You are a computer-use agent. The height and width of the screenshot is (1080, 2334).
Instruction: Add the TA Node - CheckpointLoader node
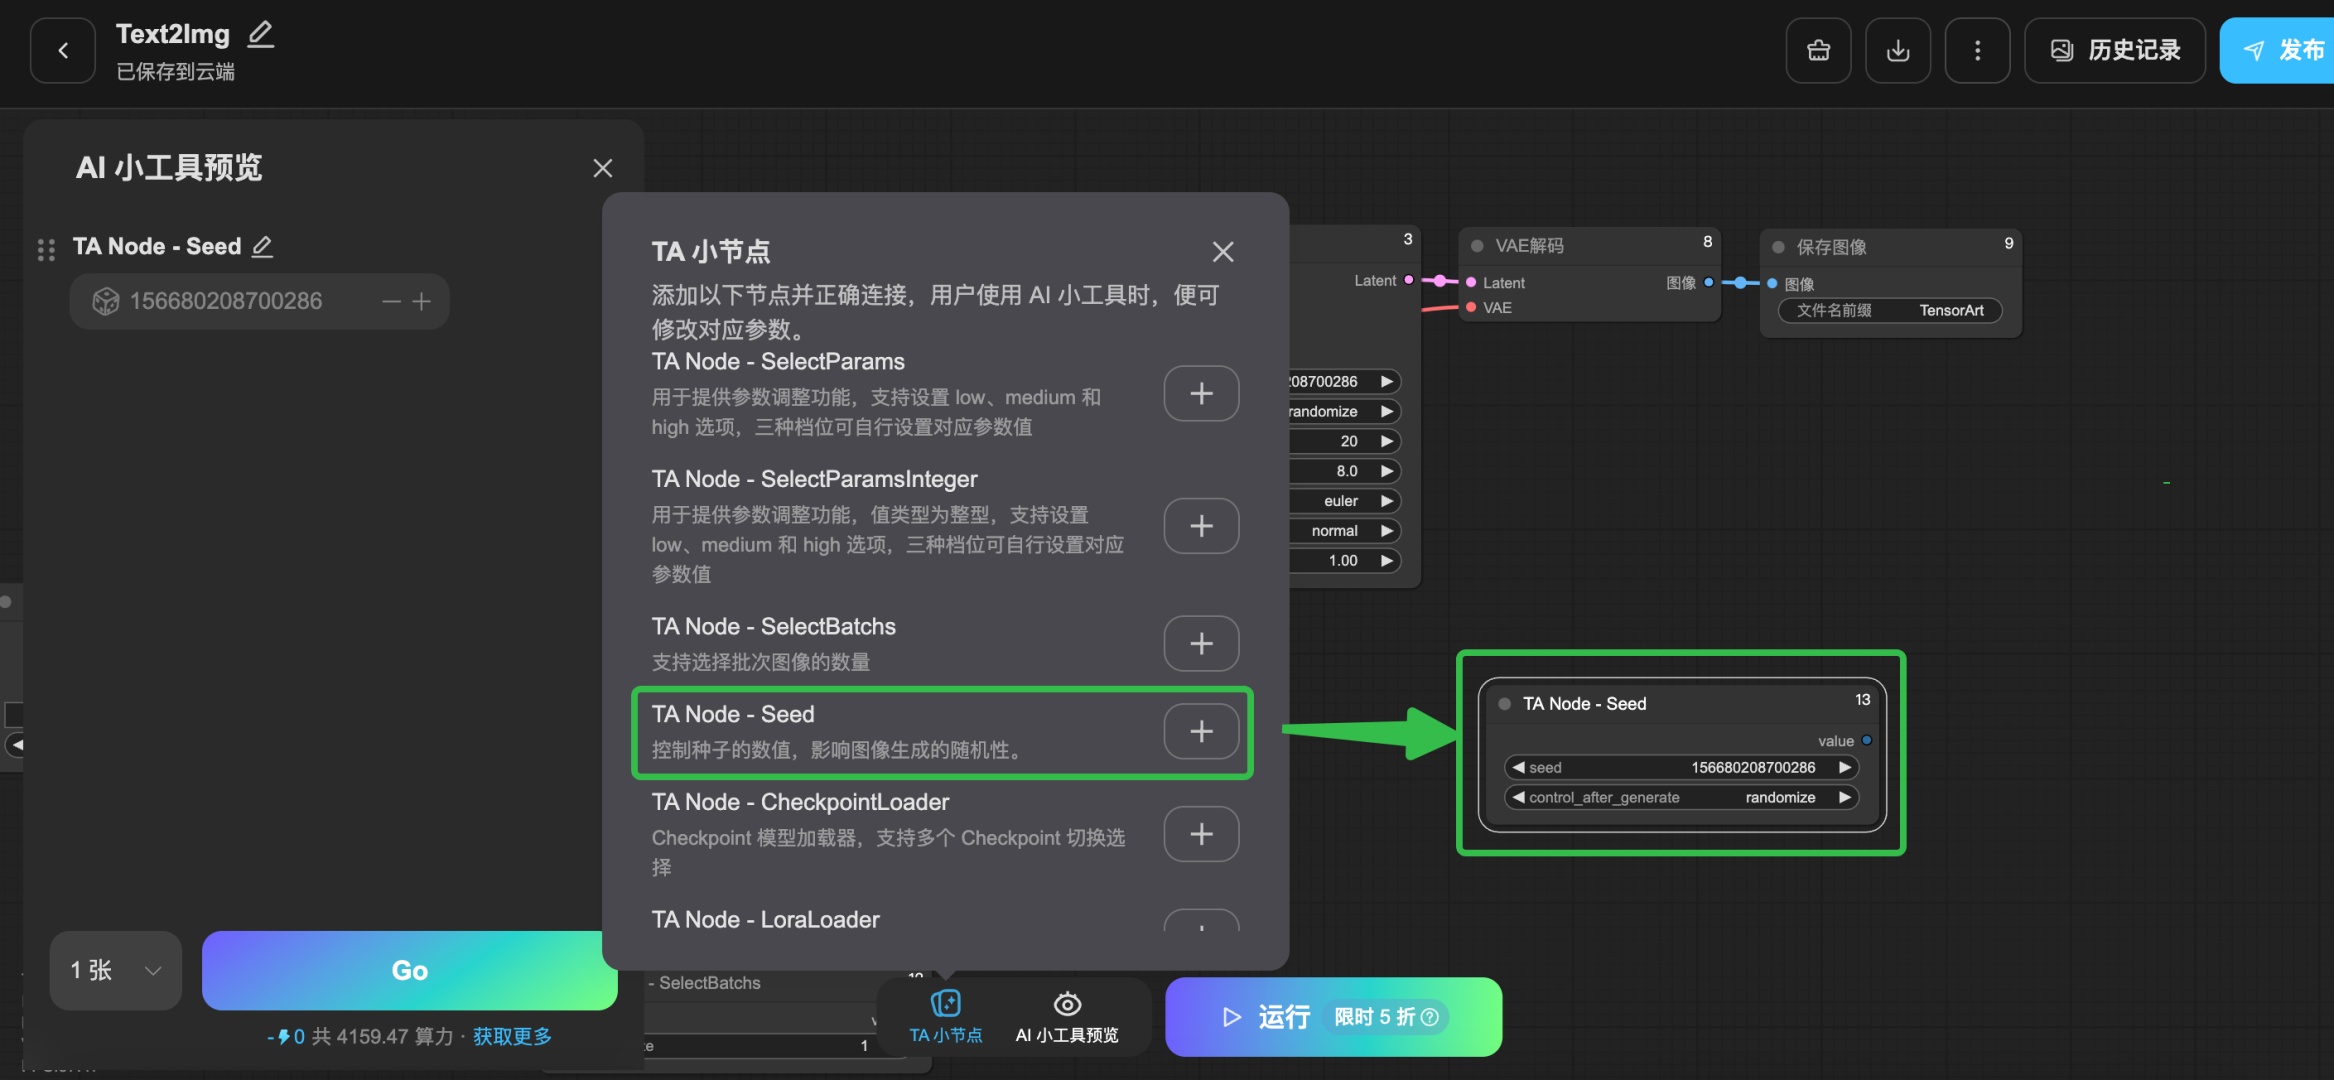(x=1201, y=834)
